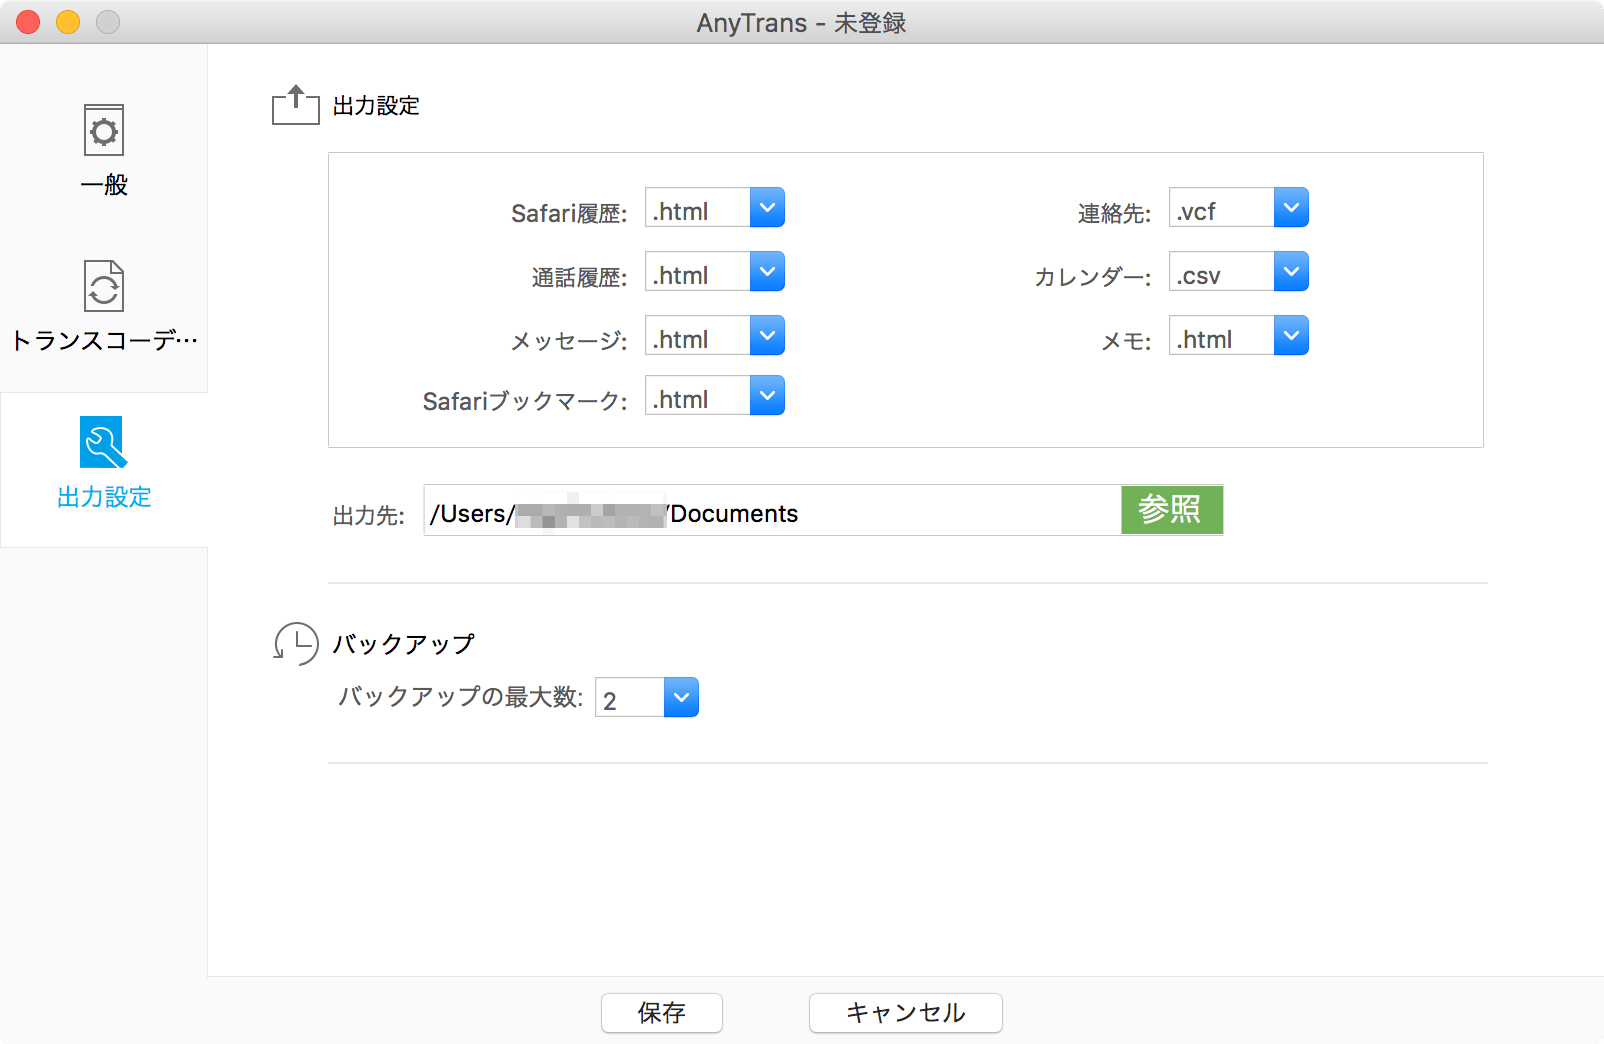Open the 一般 (General) settings gear icon

[x=104, y=130]
